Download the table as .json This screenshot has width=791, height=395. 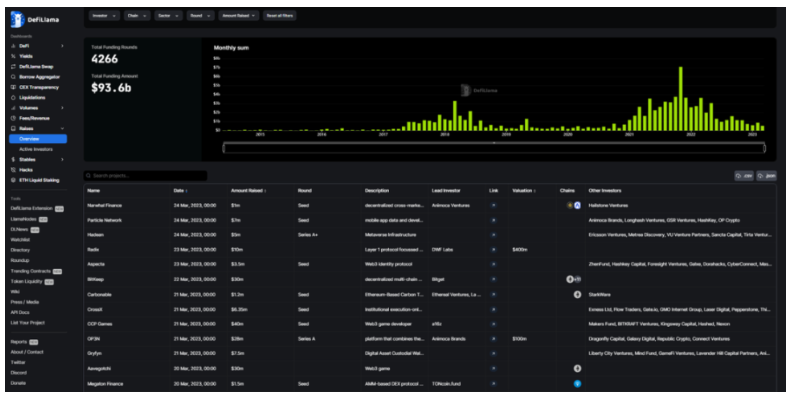tap(766, 176)
